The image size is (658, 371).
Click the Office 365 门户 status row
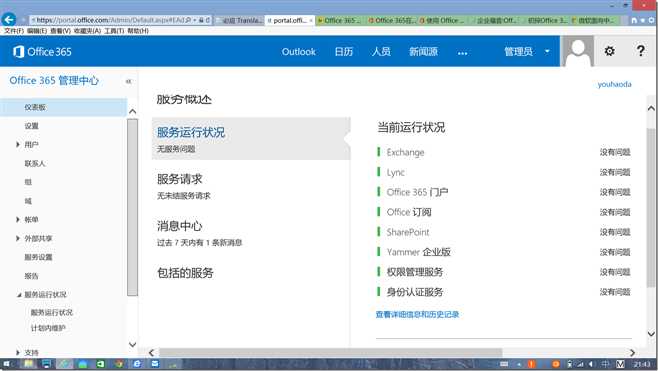[504, 192]
